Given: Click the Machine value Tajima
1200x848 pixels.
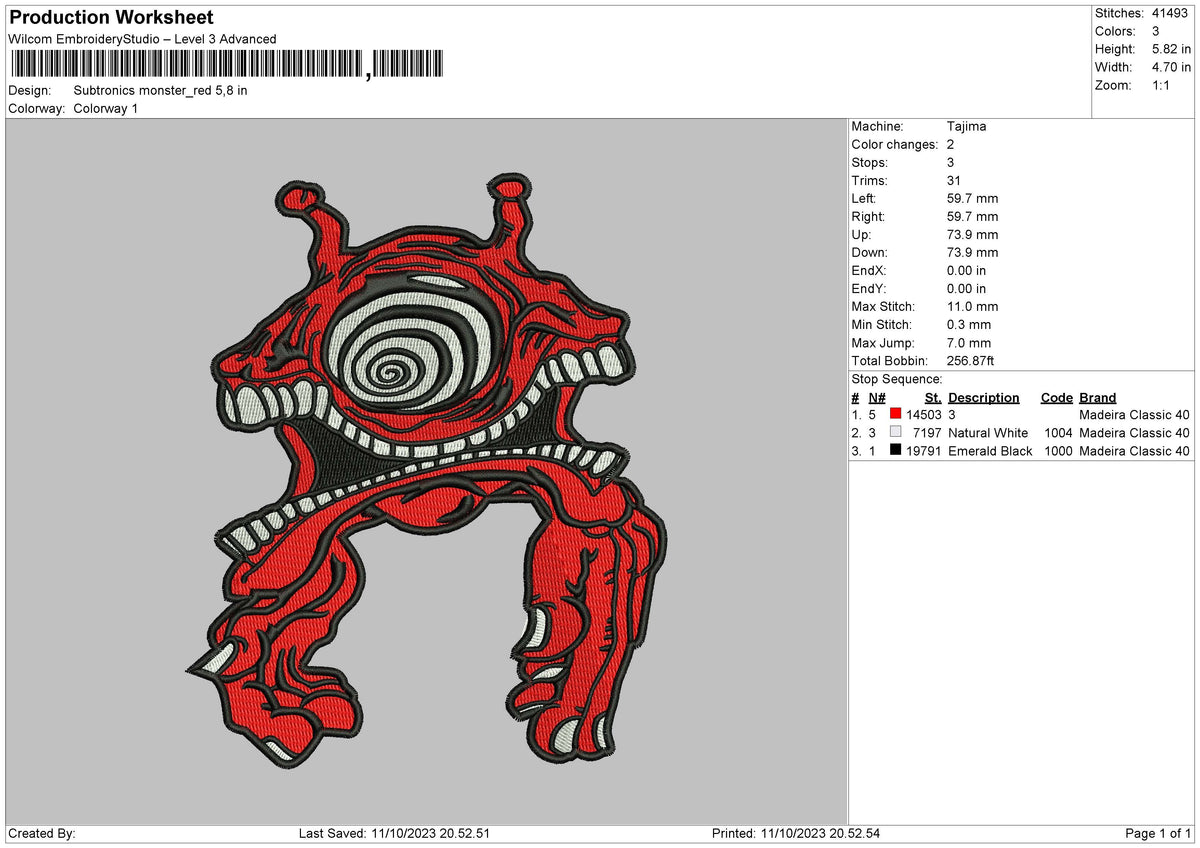Looking at the screenshot, I should [967, 127].
